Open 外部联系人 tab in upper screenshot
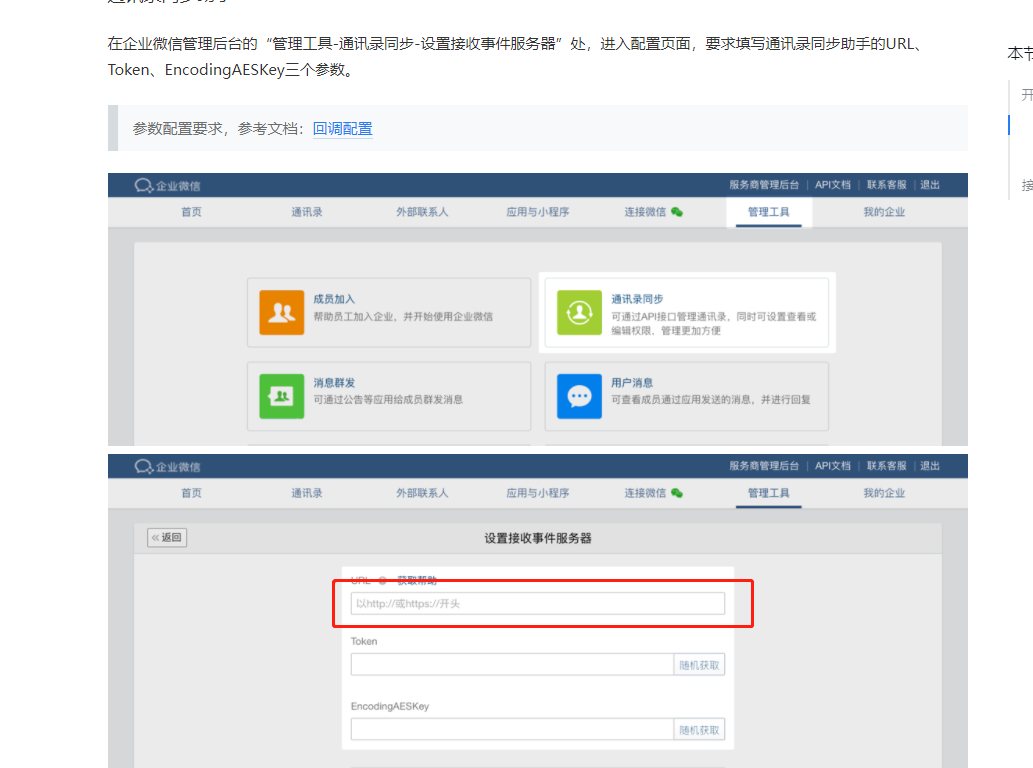Image resolution: width=1033 pixels, height=768 pixels. 422,212
